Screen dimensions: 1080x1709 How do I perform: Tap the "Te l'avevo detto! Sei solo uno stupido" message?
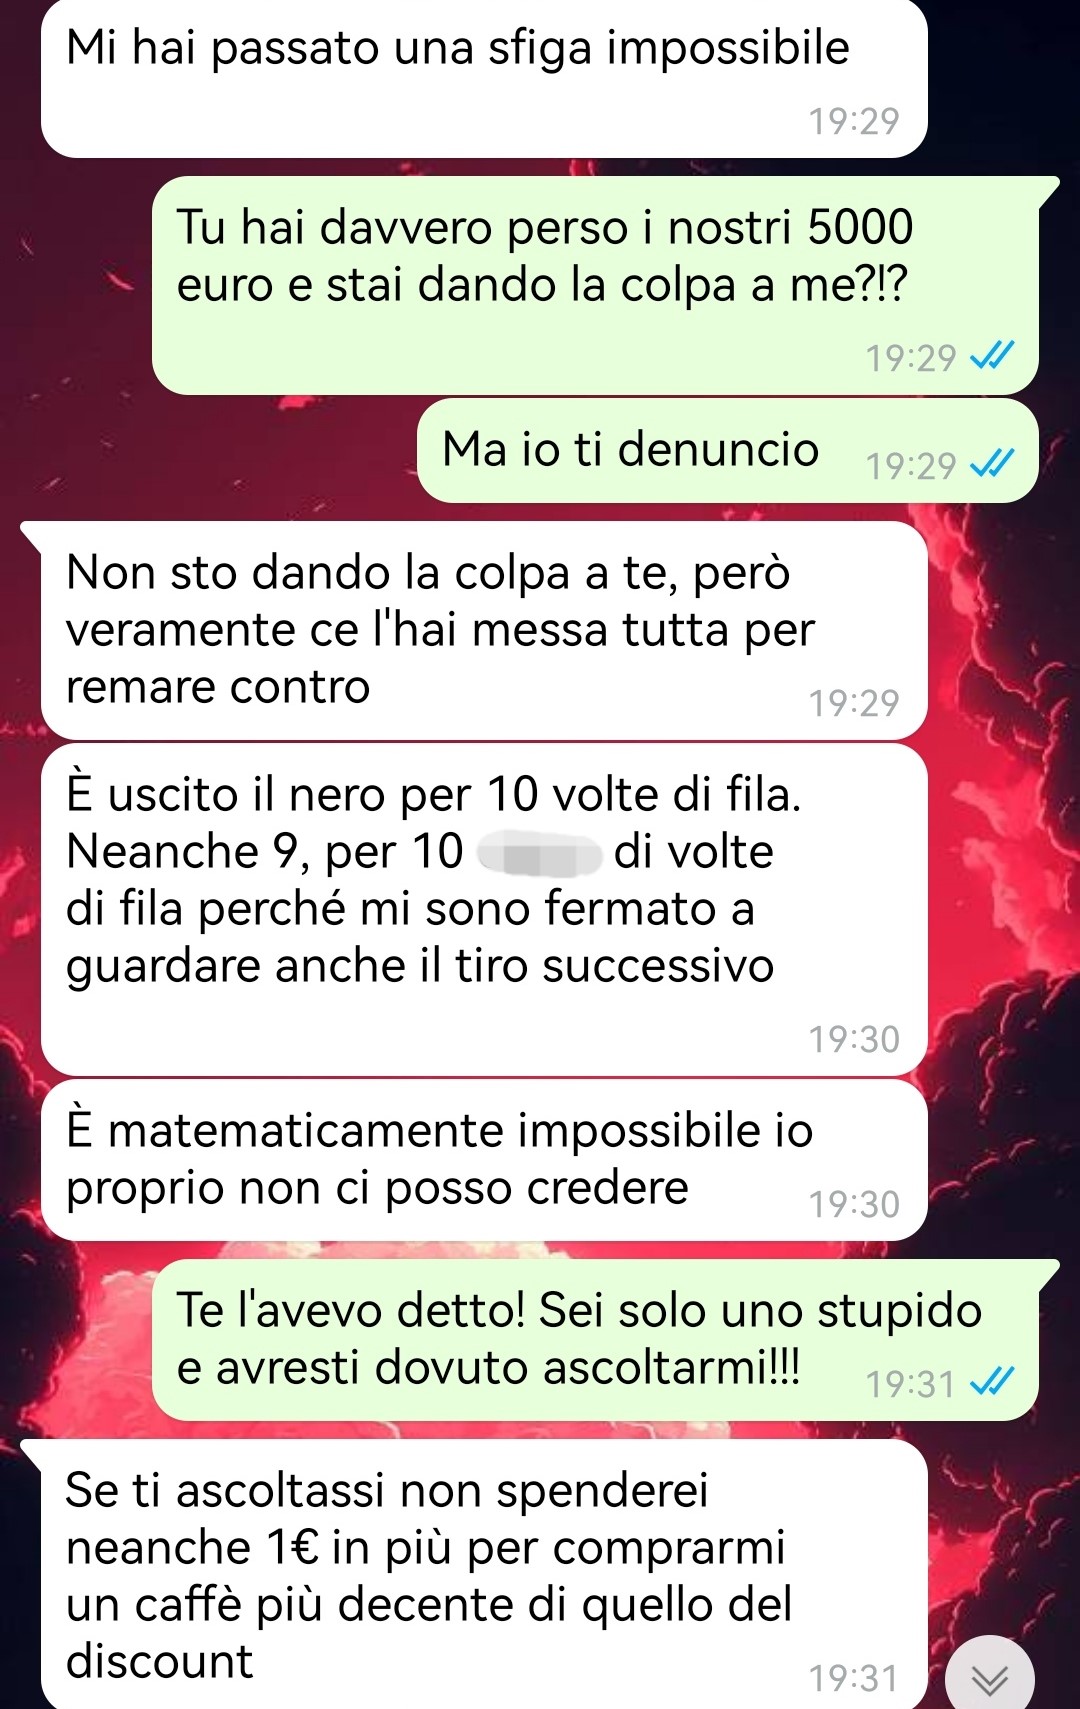[595, 1340]
